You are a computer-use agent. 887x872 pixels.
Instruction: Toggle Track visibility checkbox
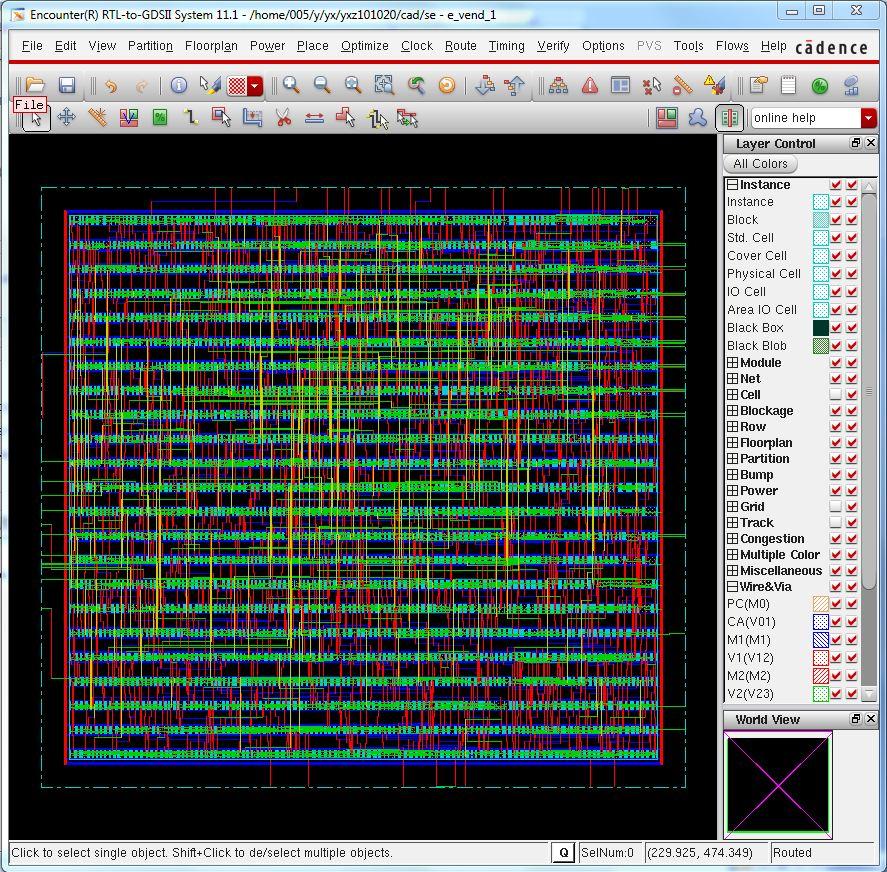tap(836, 523)
